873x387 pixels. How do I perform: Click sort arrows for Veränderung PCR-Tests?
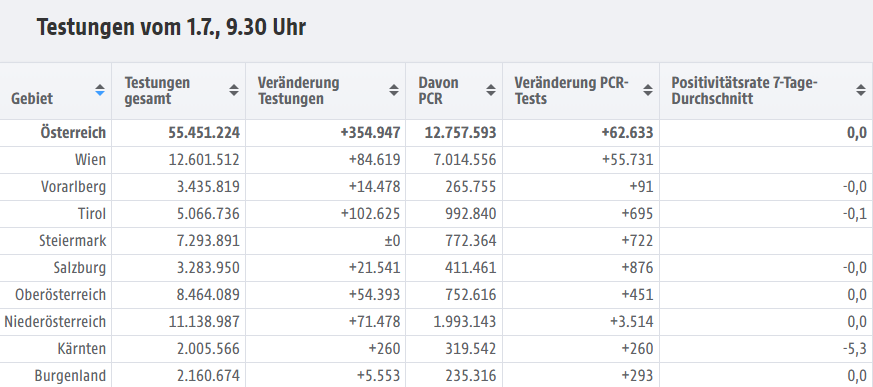(648, 90)
